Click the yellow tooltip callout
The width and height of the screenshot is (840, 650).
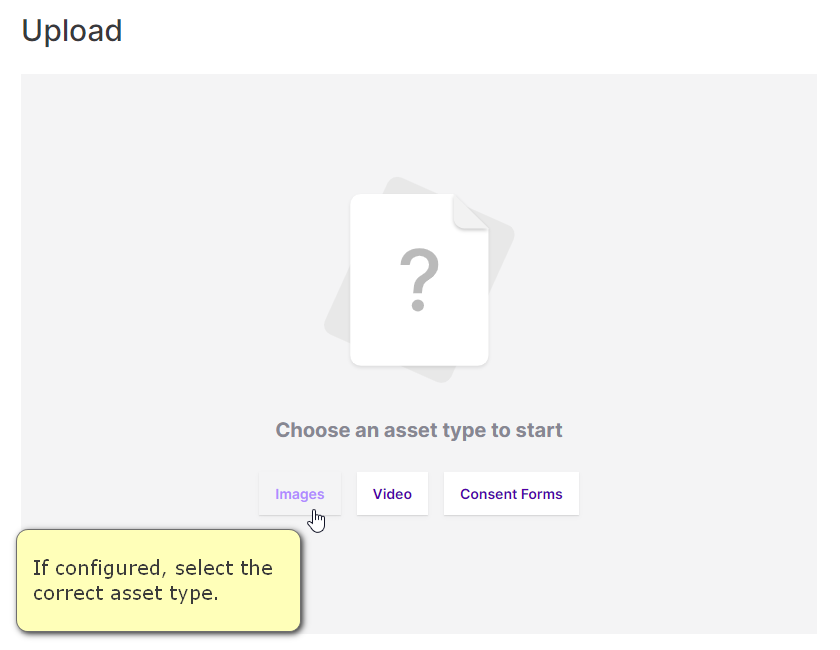coord(159,580)
